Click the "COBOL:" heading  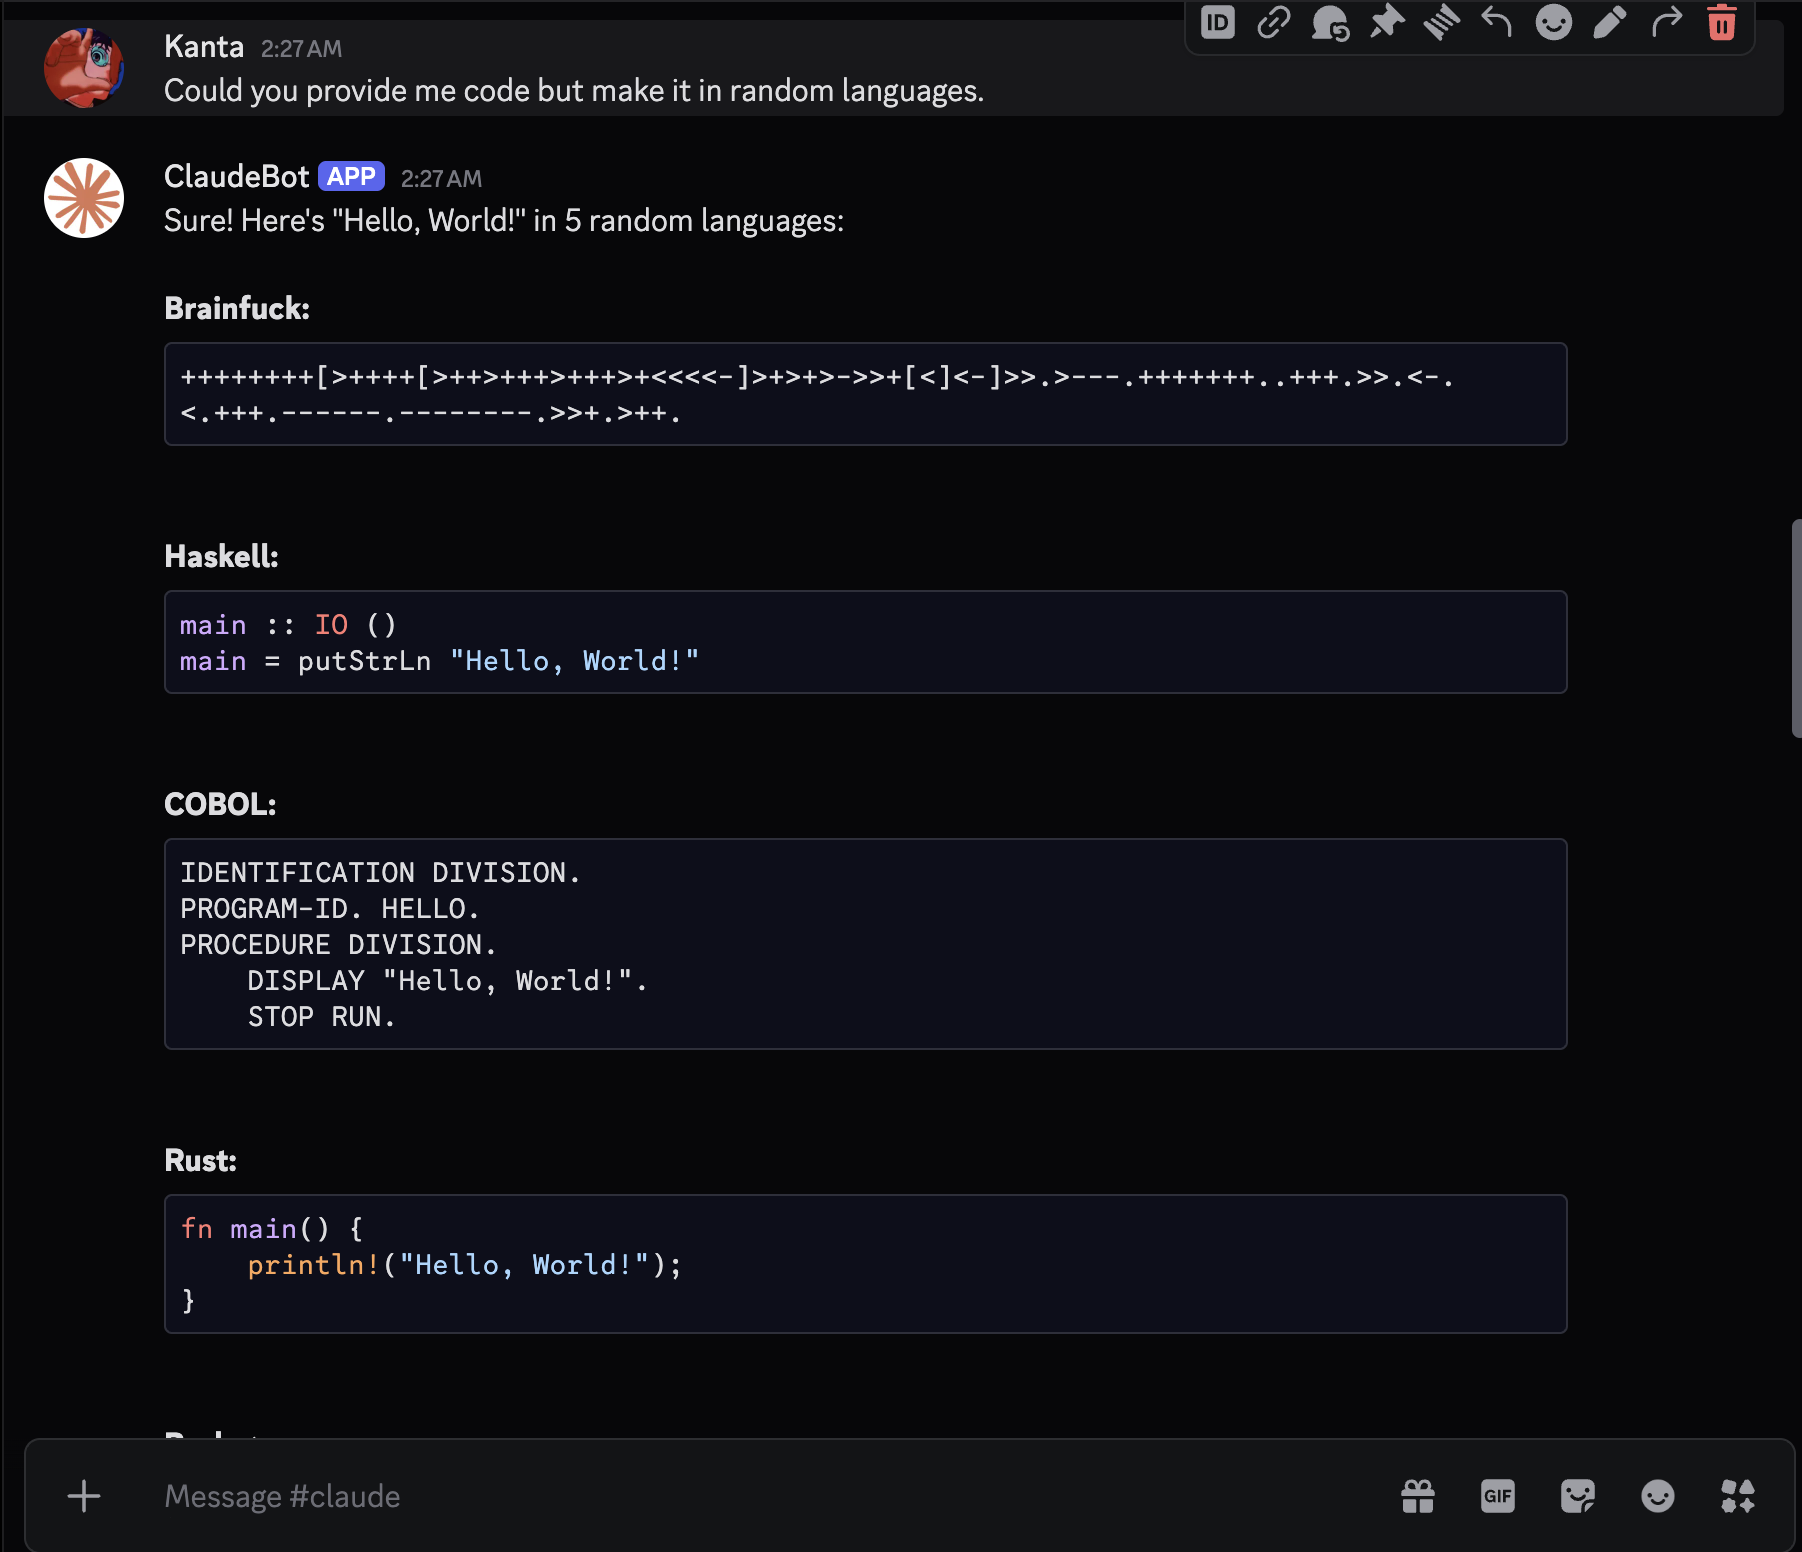tap(220, 804)
